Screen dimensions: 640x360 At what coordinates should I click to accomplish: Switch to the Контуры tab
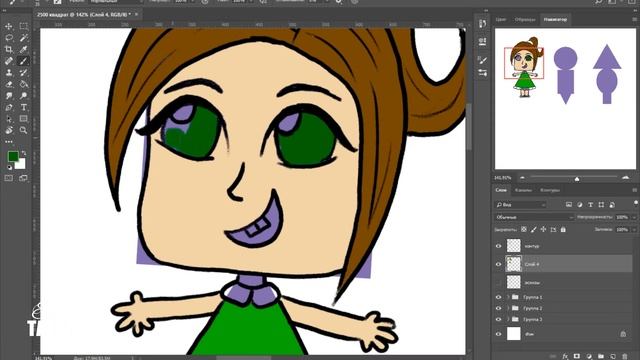coord(550,190)
